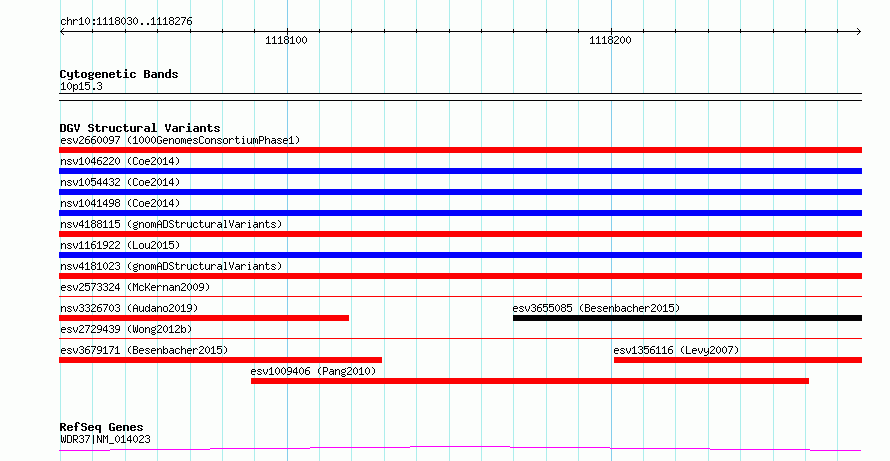Click the WDR37 magenta gene line
The height and width of the screenshot is (461, 890).
tap(460, 449)
